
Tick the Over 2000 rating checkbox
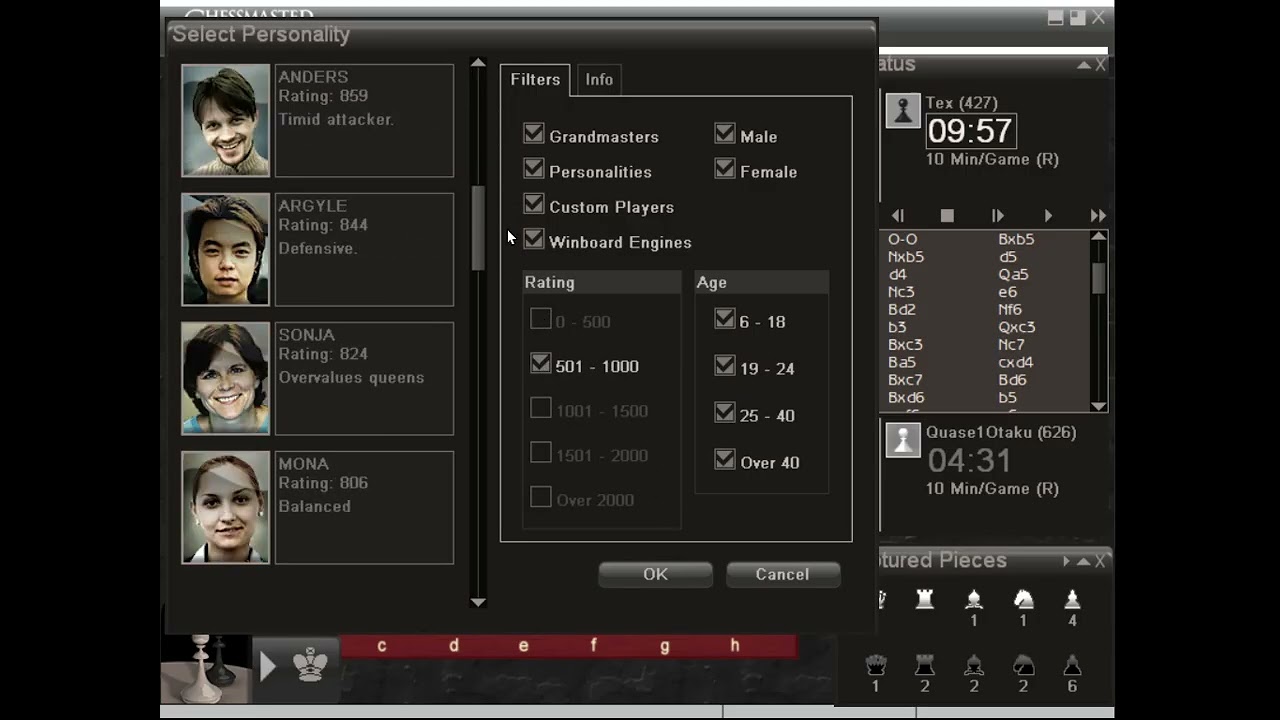click(541, 497)
